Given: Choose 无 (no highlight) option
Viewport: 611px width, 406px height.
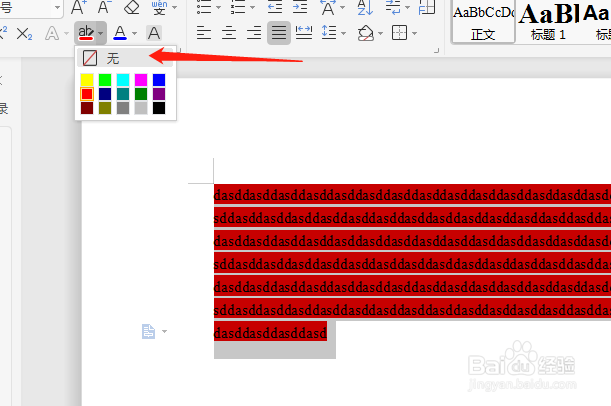Looking at the screenshot, I should [125, 58].
